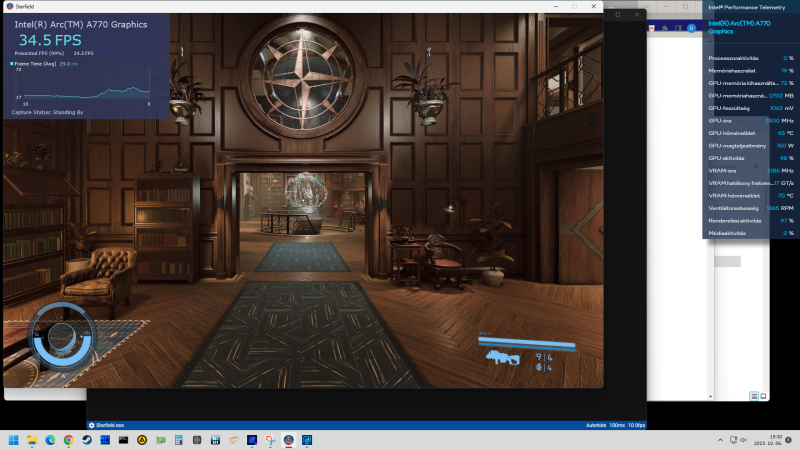Open the equalizer bars taskbar icon

pyautogui.click(x=215, y=440)
